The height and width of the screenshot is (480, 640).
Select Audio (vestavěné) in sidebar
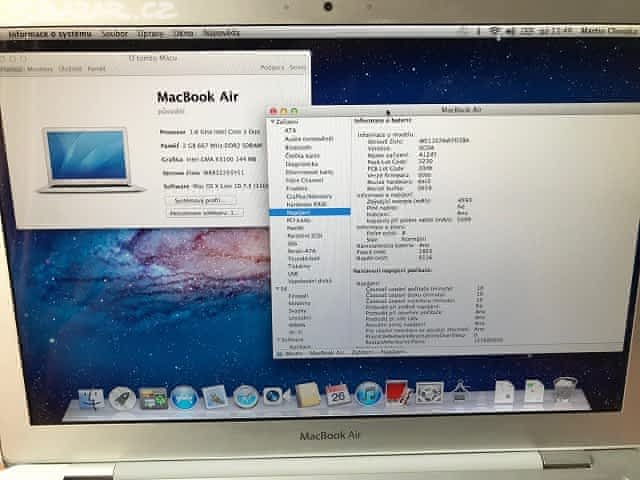pos(309,139)
